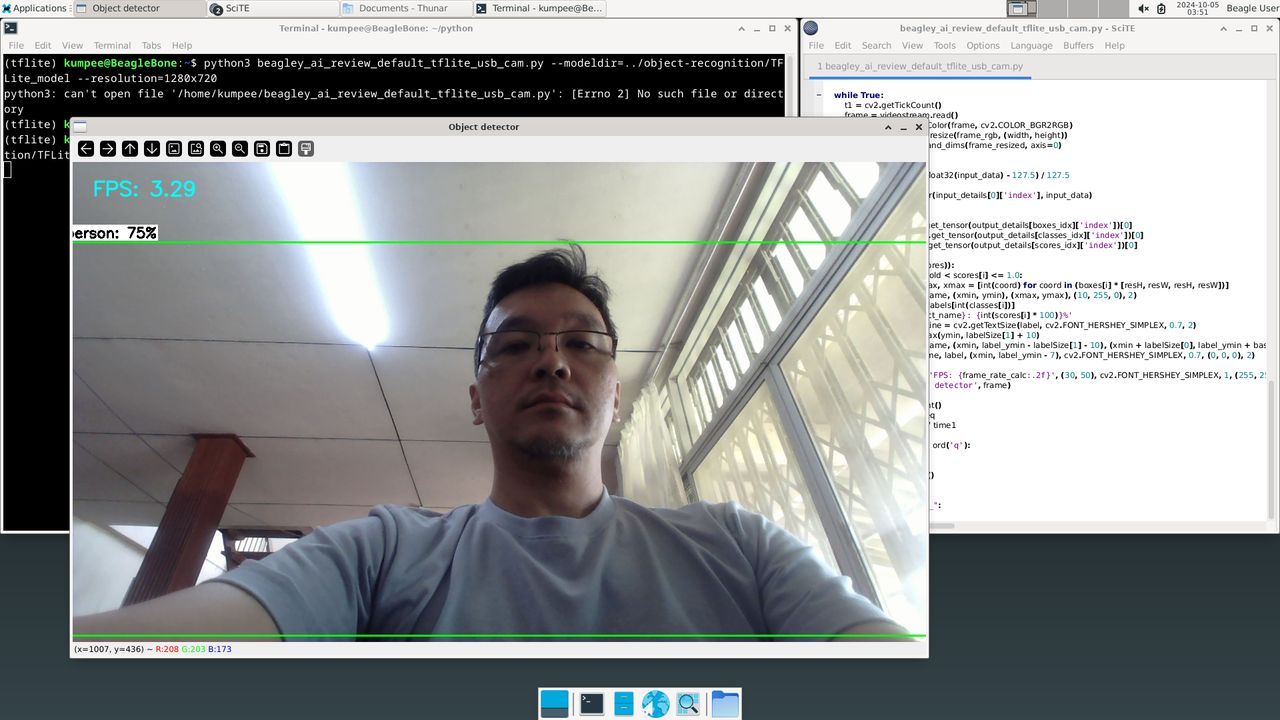
Task: Click terminal prompt line 'kumpee@BeagleBone'
Action: 124,62
